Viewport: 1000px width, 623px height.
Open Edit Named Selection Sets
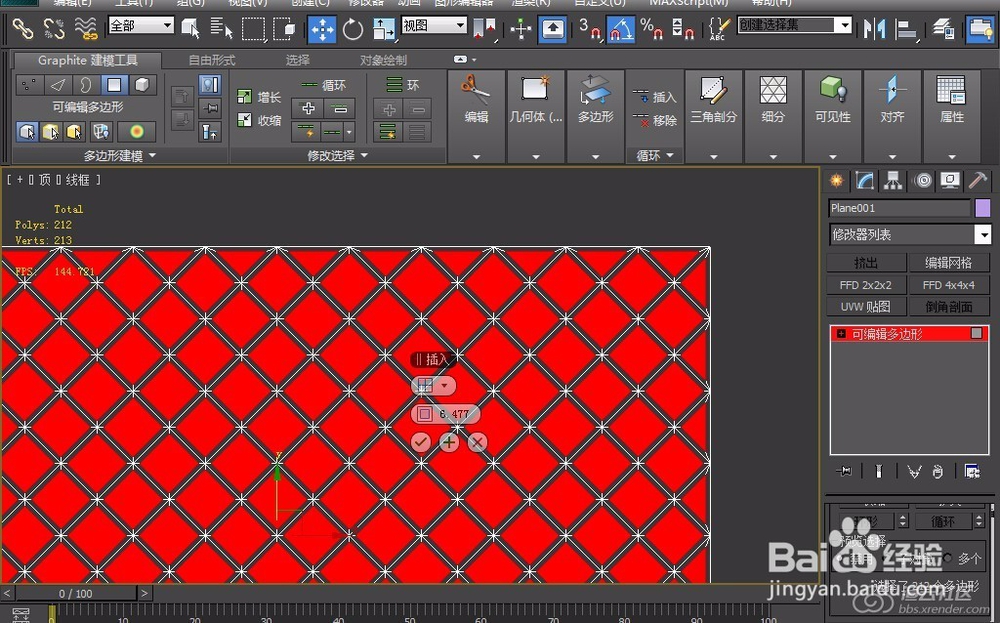tap(719, 29)
